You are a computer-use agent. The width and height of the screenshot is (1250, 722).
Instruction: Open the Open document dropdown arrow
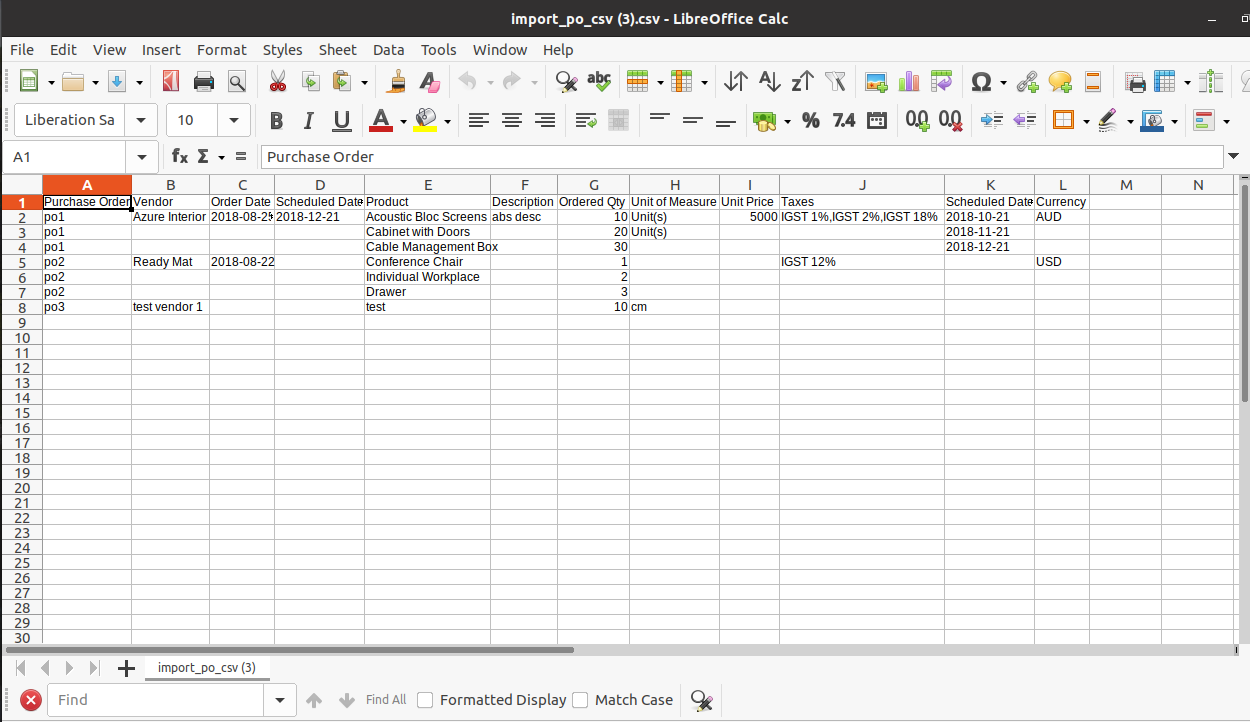[x=95, y=81]
